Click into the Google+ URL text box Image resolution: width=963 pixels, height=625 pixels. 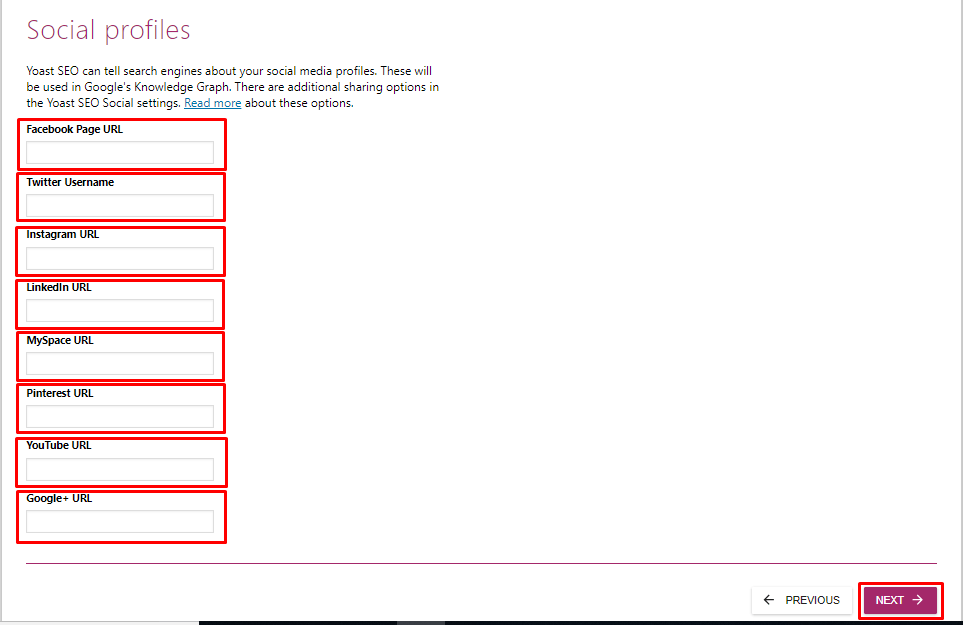coord(120,521)
